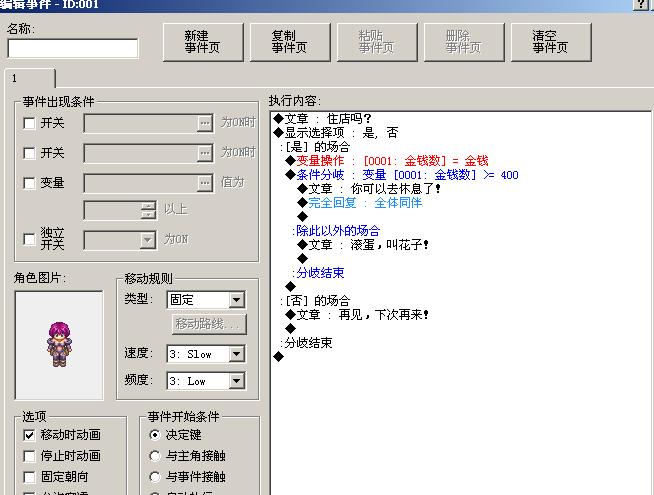This screenshot has height=495, width=654.
Task: Select the 除此以外的场合 line
Action: pyautogui.click(x=336, y=231)
